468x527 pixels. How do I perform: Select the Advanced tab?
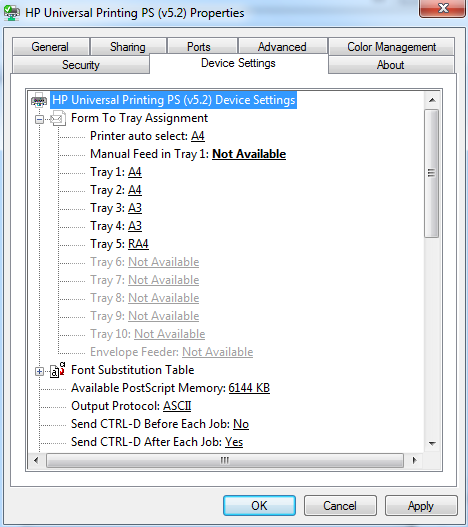282,47
